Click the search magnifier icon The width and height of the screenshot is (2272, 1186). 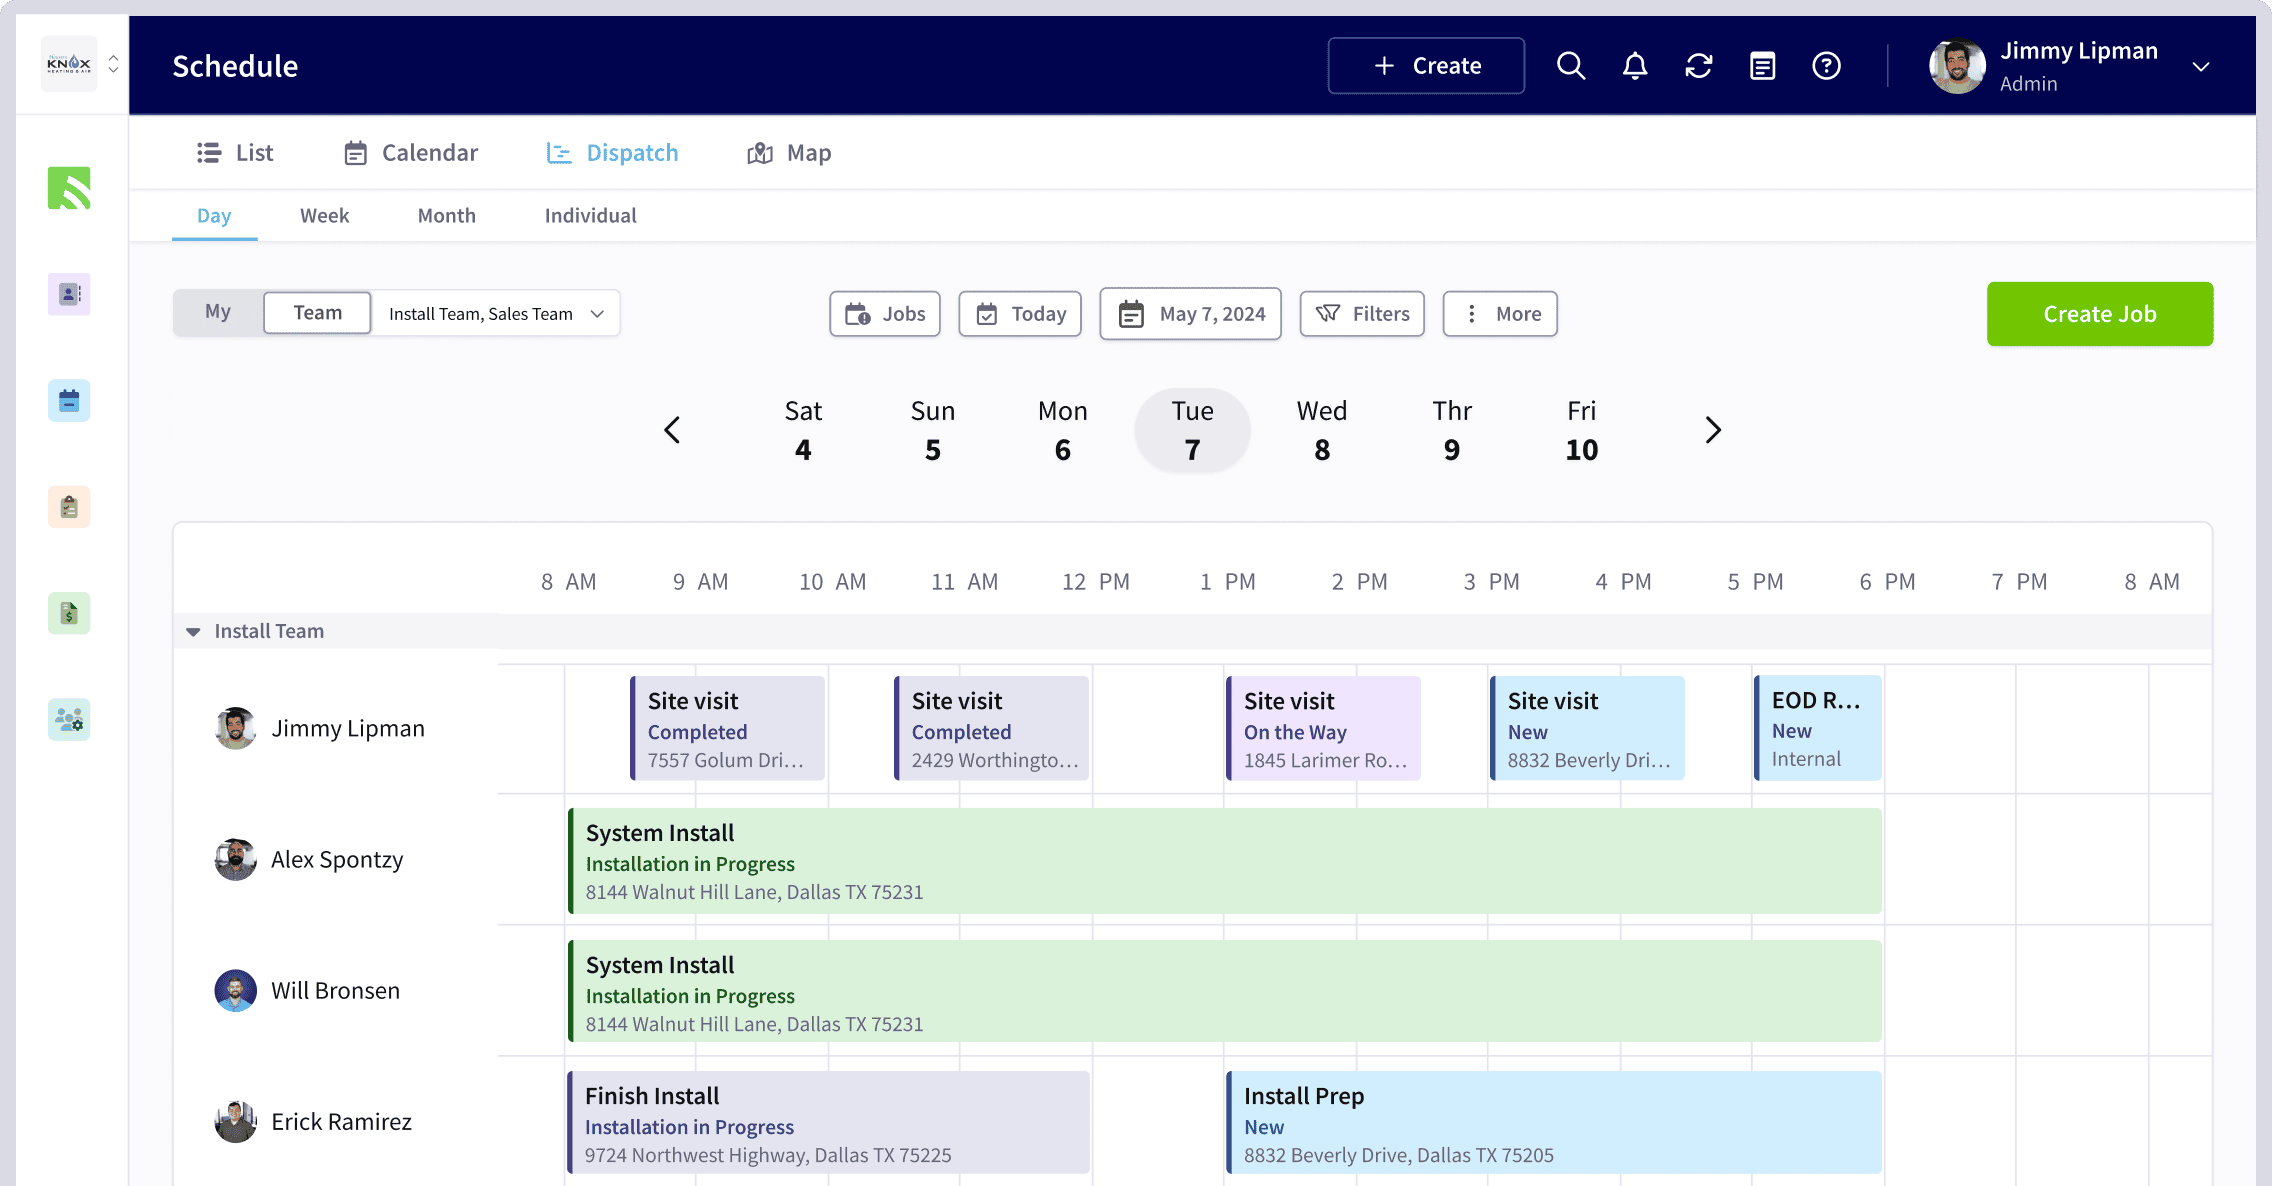[1571, 66]
